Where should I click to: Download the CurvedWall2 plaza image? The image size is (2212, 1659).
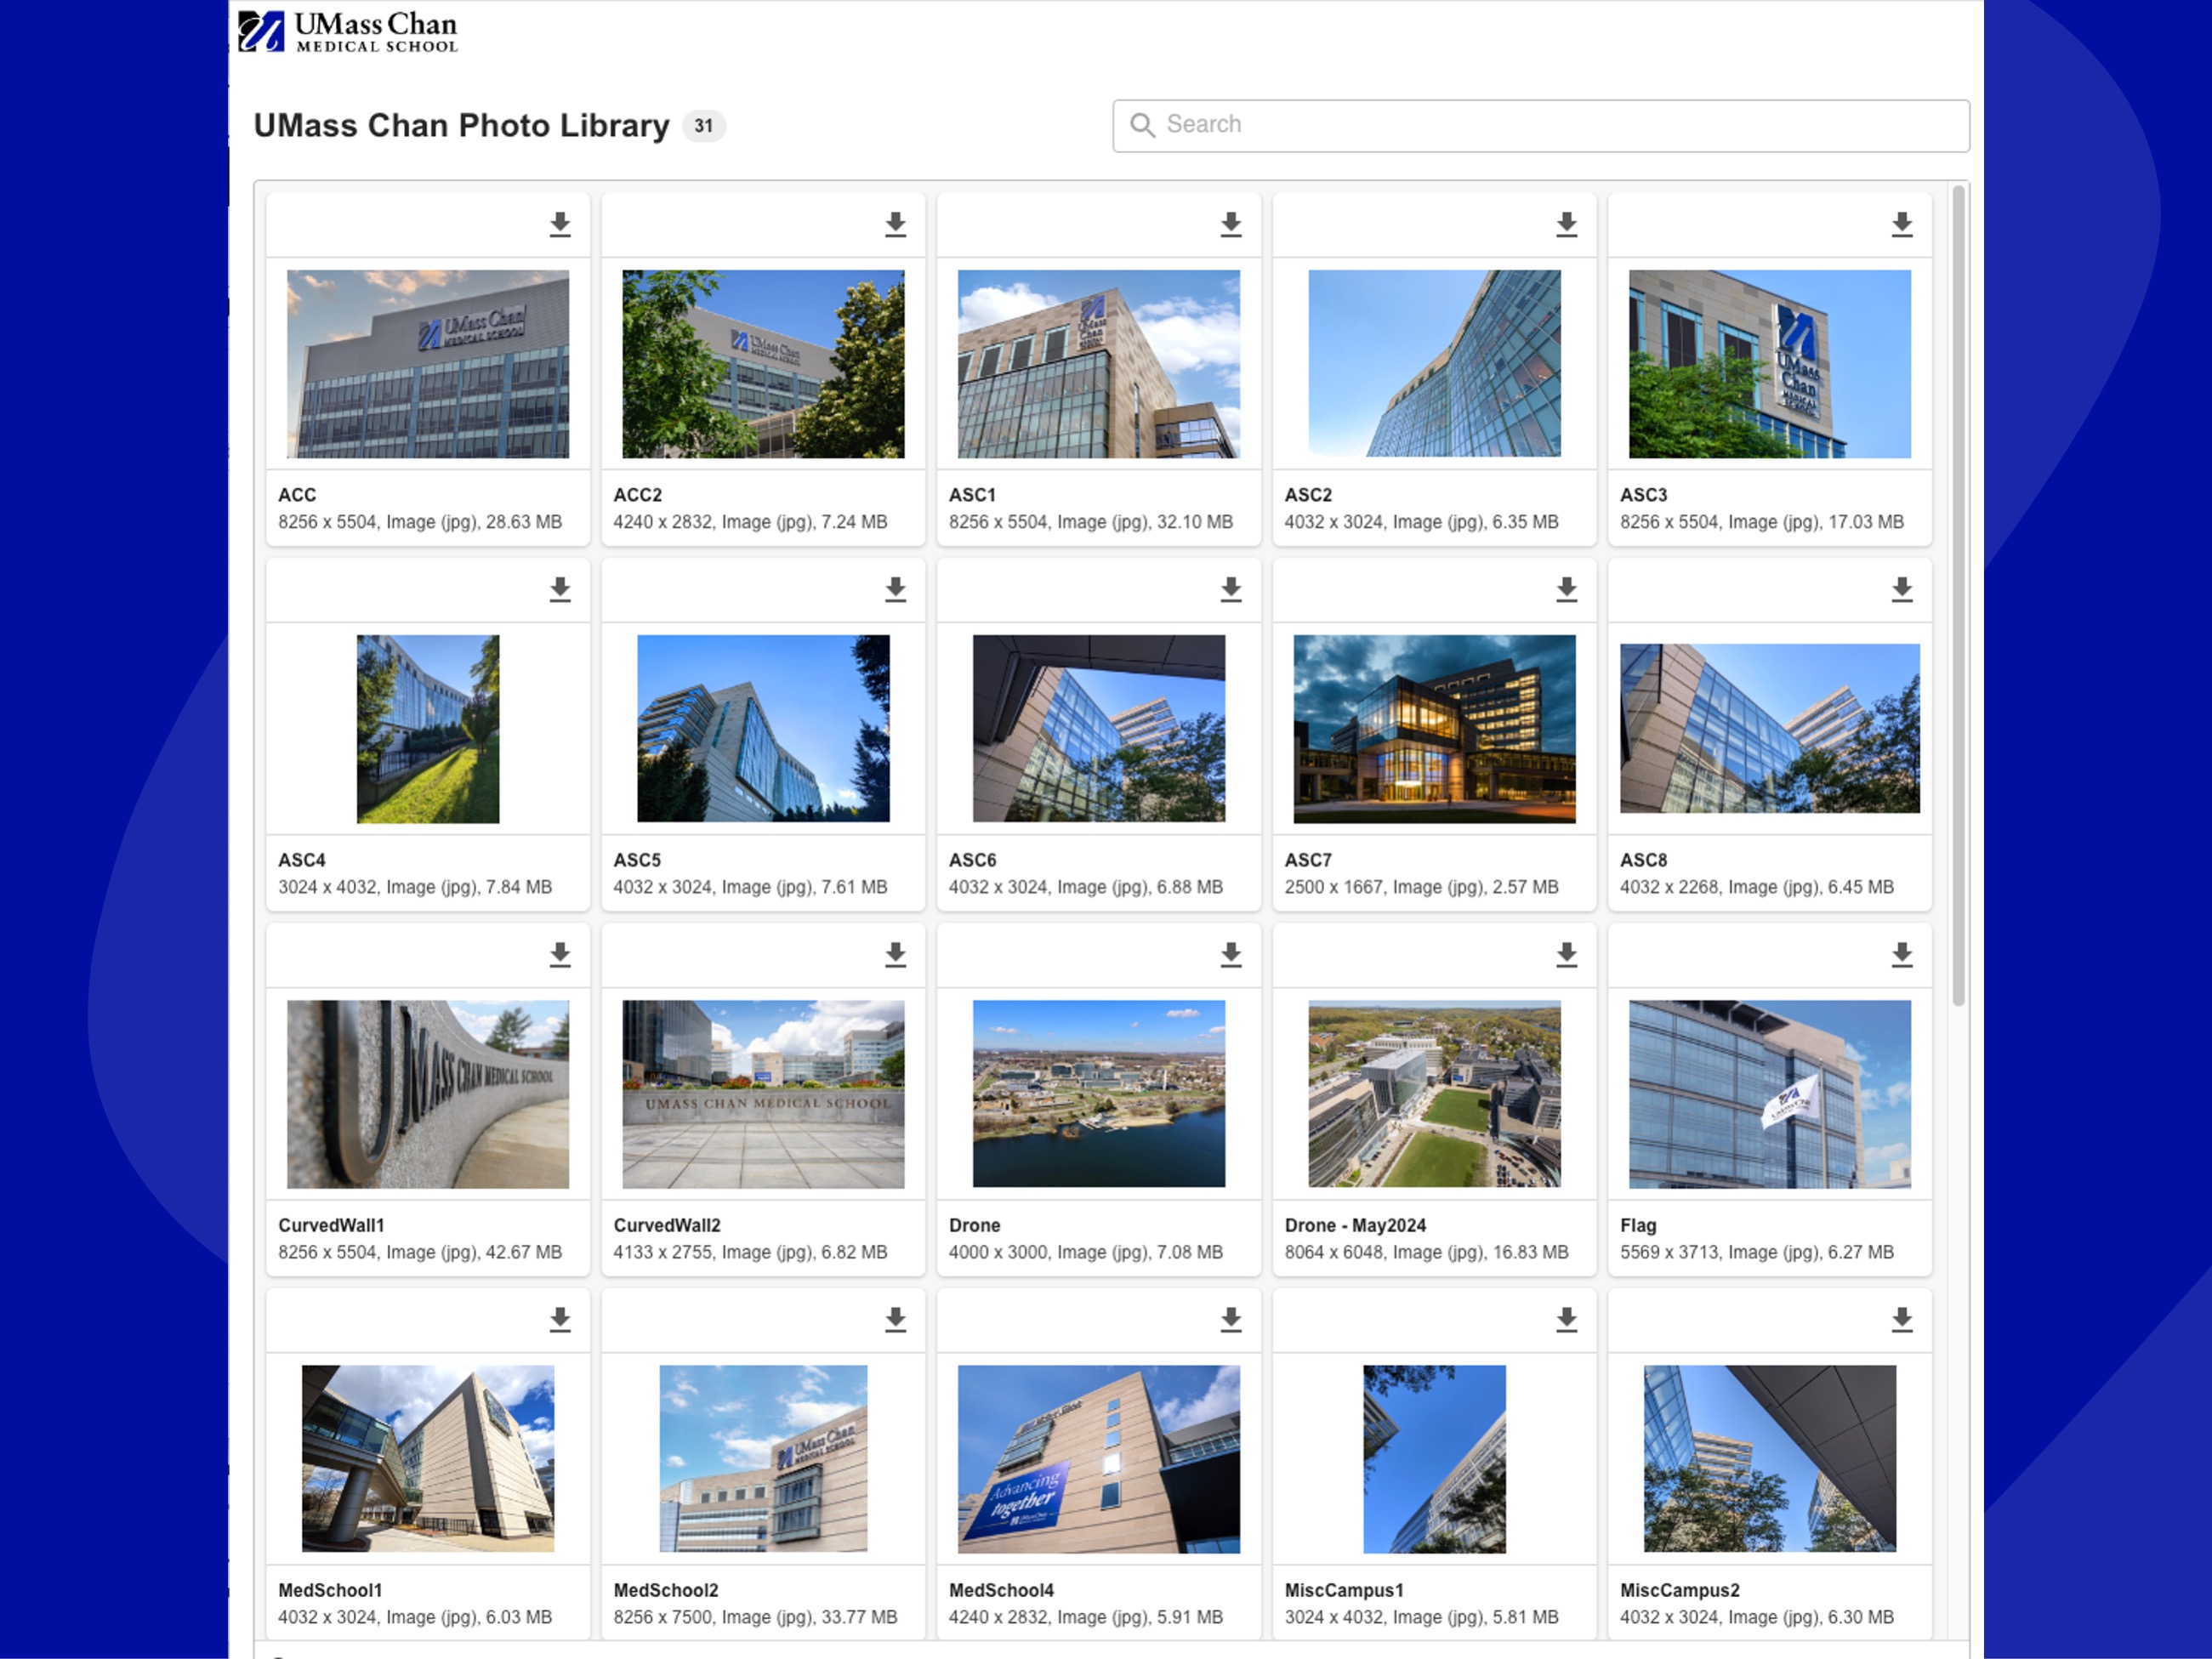[896, 956]
